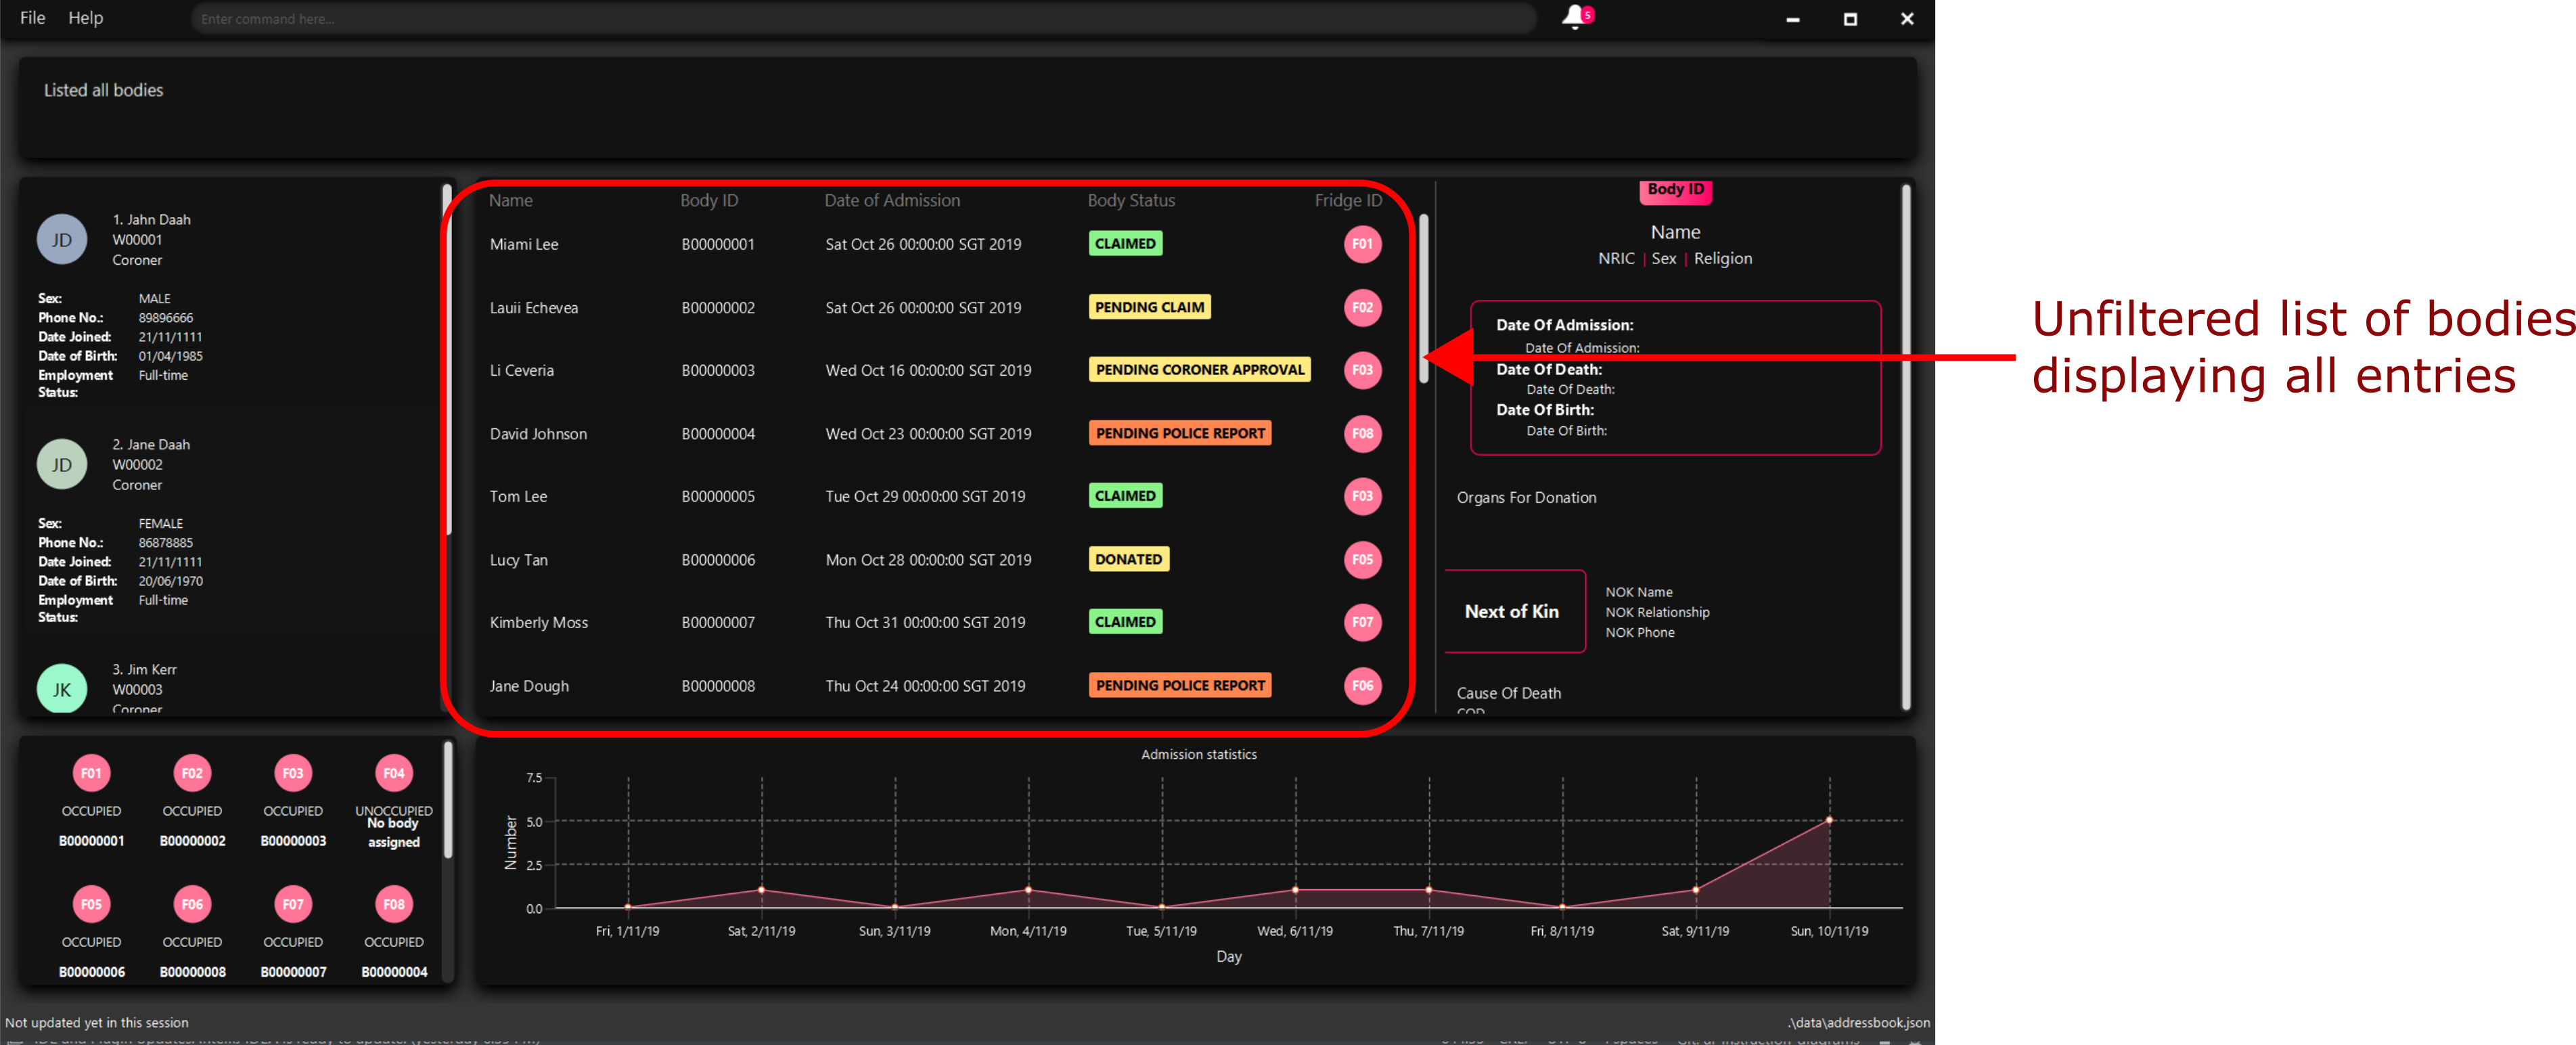Select Jahn Daah's JD avatar
The height and width of the screenshot is (1045, 2576).
[x=62, y=240]
